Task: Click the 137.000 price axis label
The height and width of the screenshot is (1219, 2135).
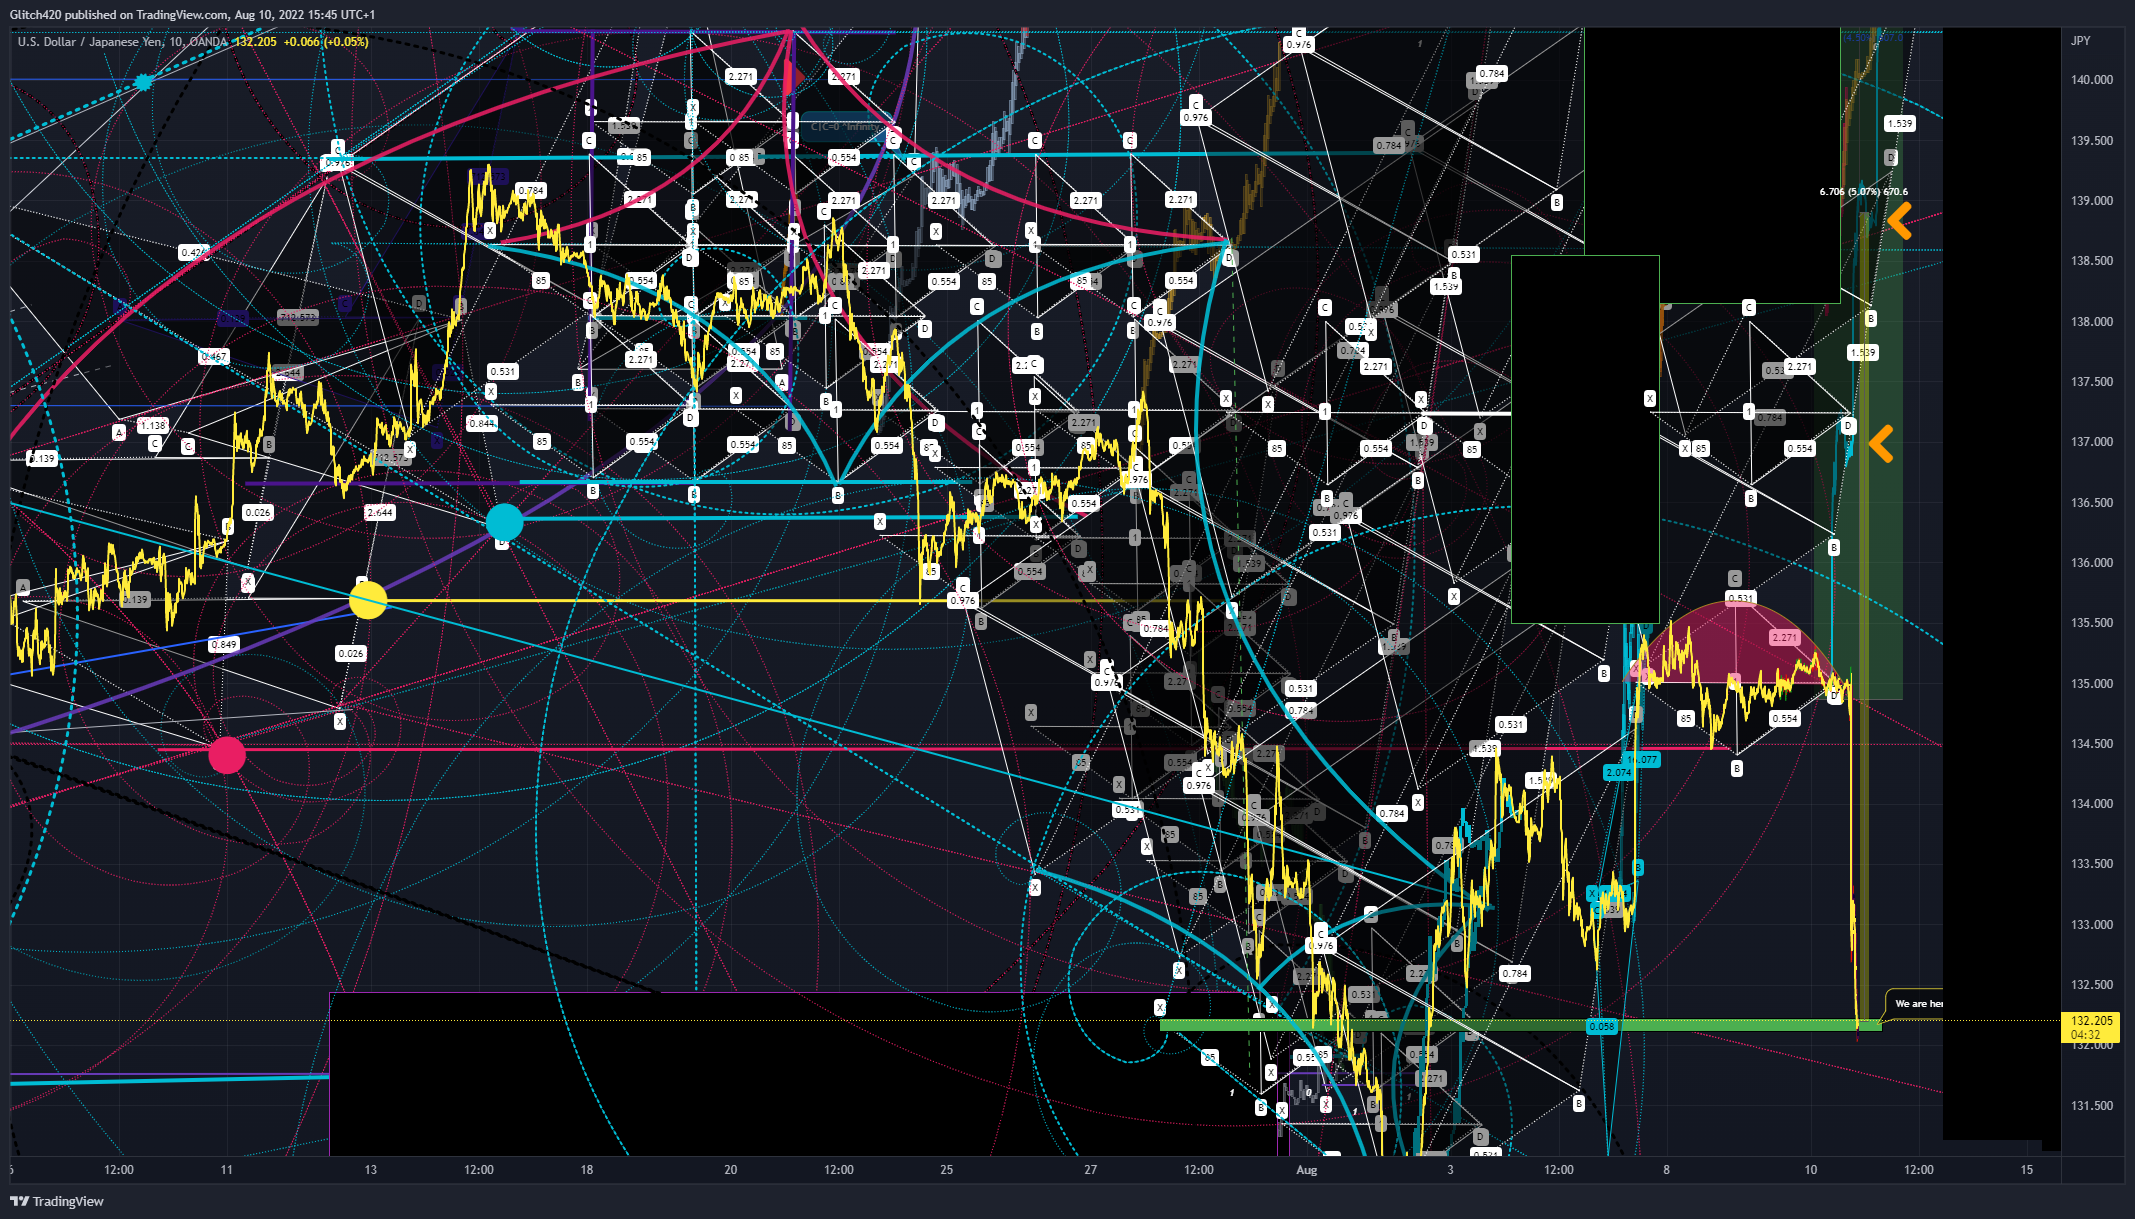Action: click(2092, 442)
